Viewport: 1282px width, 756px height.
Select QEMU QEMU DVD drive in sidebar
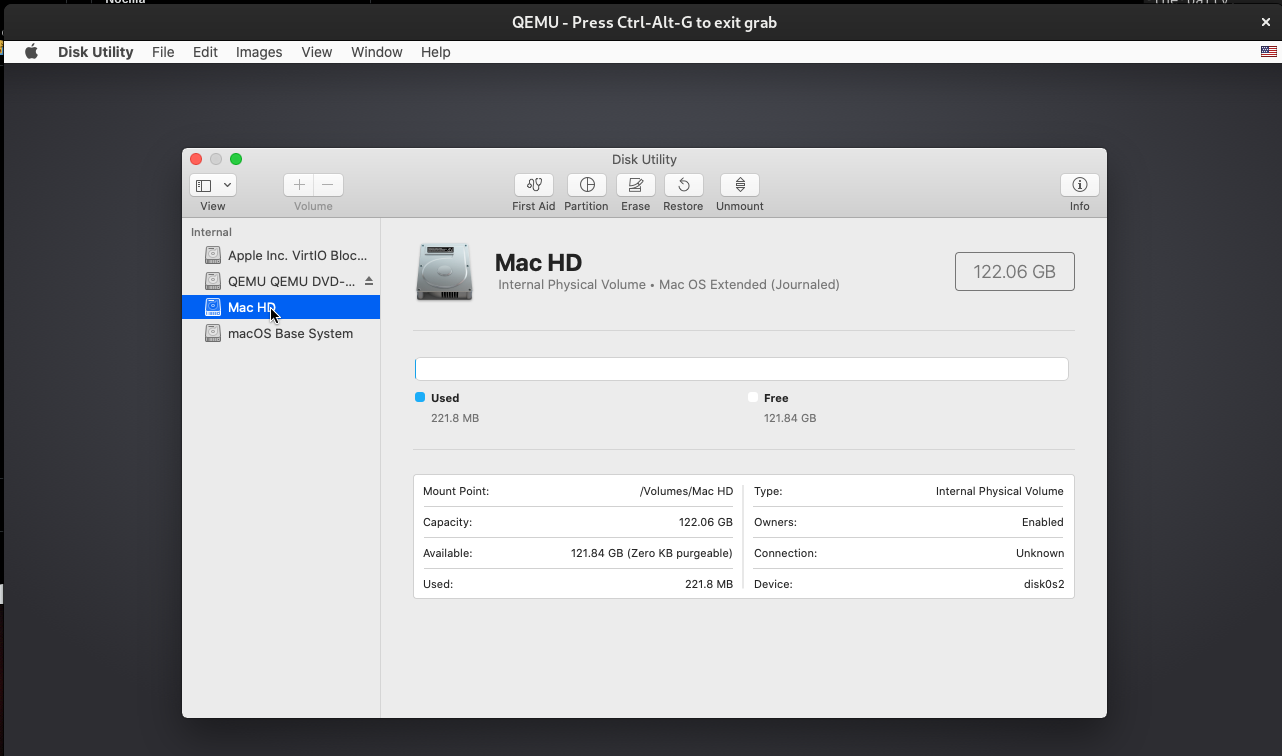pos(281,281)
